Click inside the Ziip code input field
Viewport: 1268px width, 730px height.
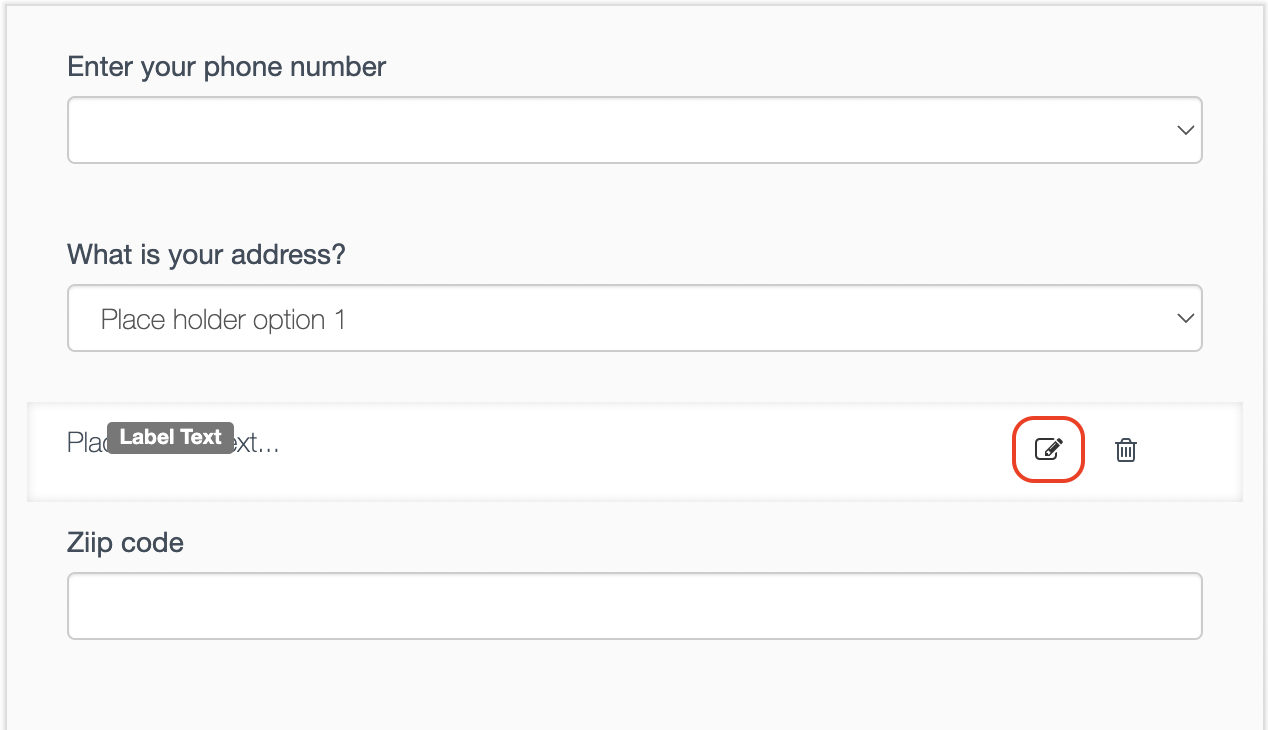click(635, 605)
